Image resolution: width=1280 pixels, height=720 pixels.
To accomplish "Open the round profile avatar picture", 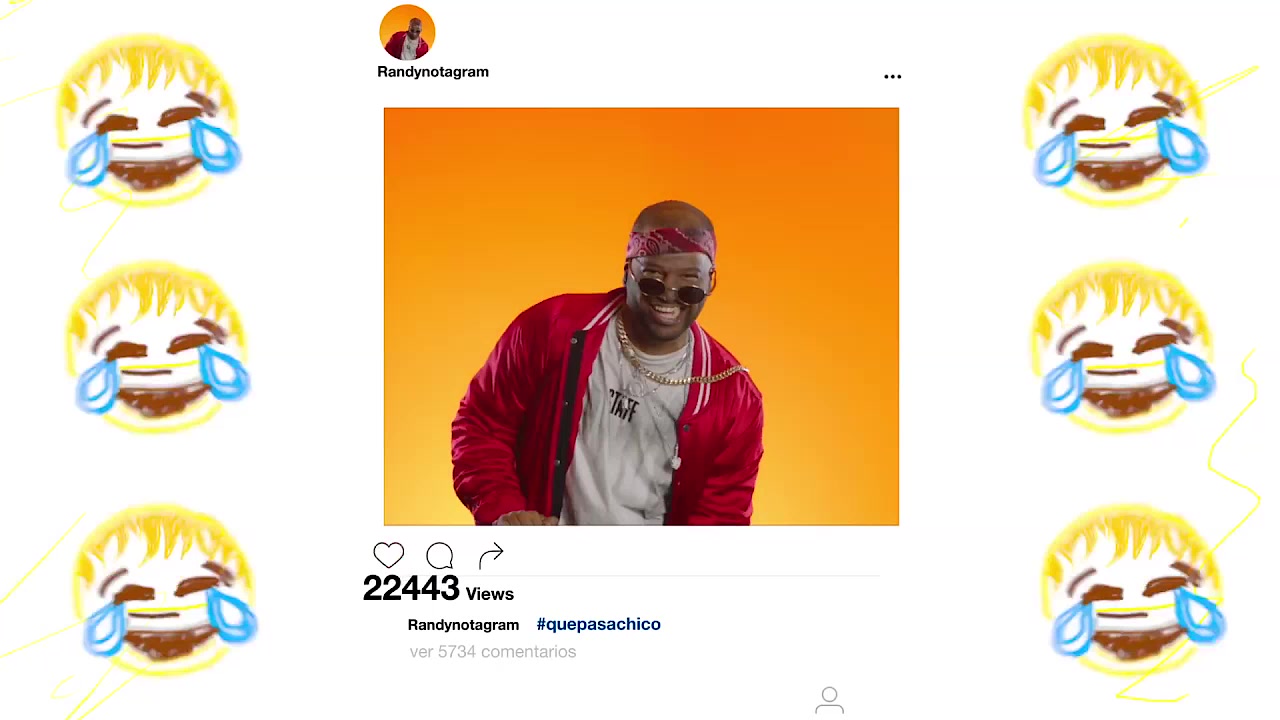I will point(407,32).
